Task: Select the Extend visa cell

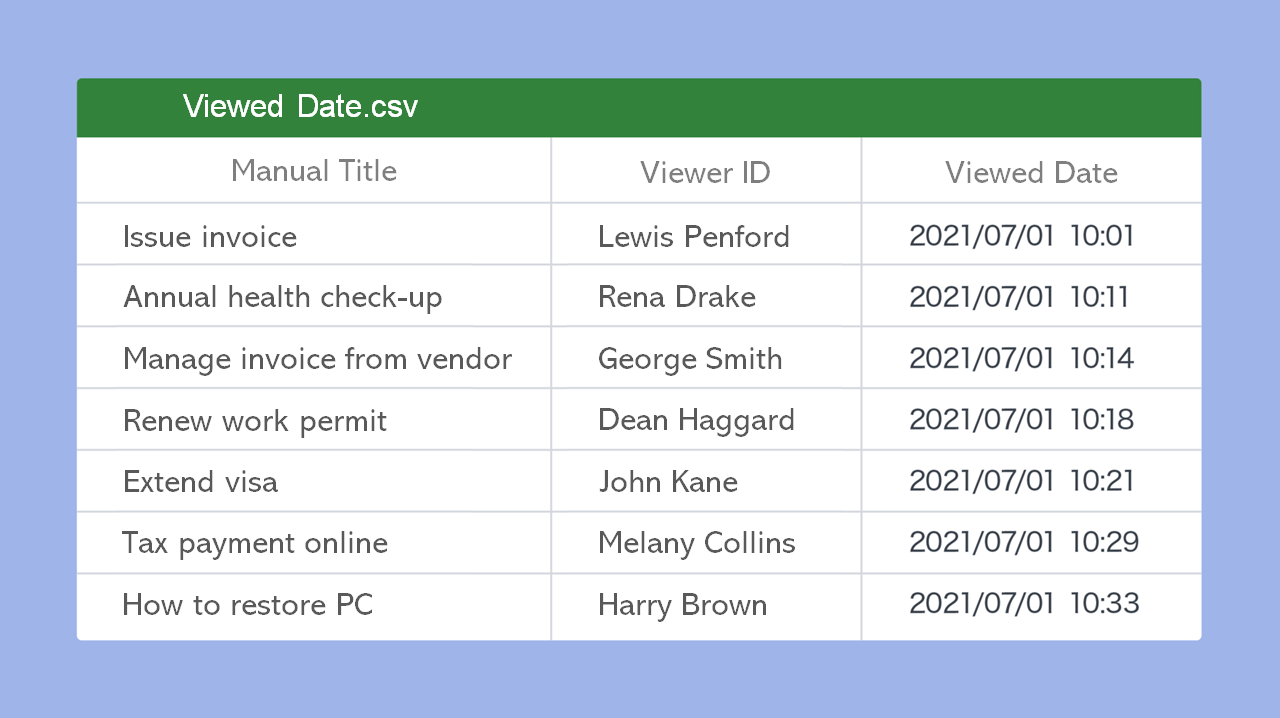Action: click(x=200, y=482)
